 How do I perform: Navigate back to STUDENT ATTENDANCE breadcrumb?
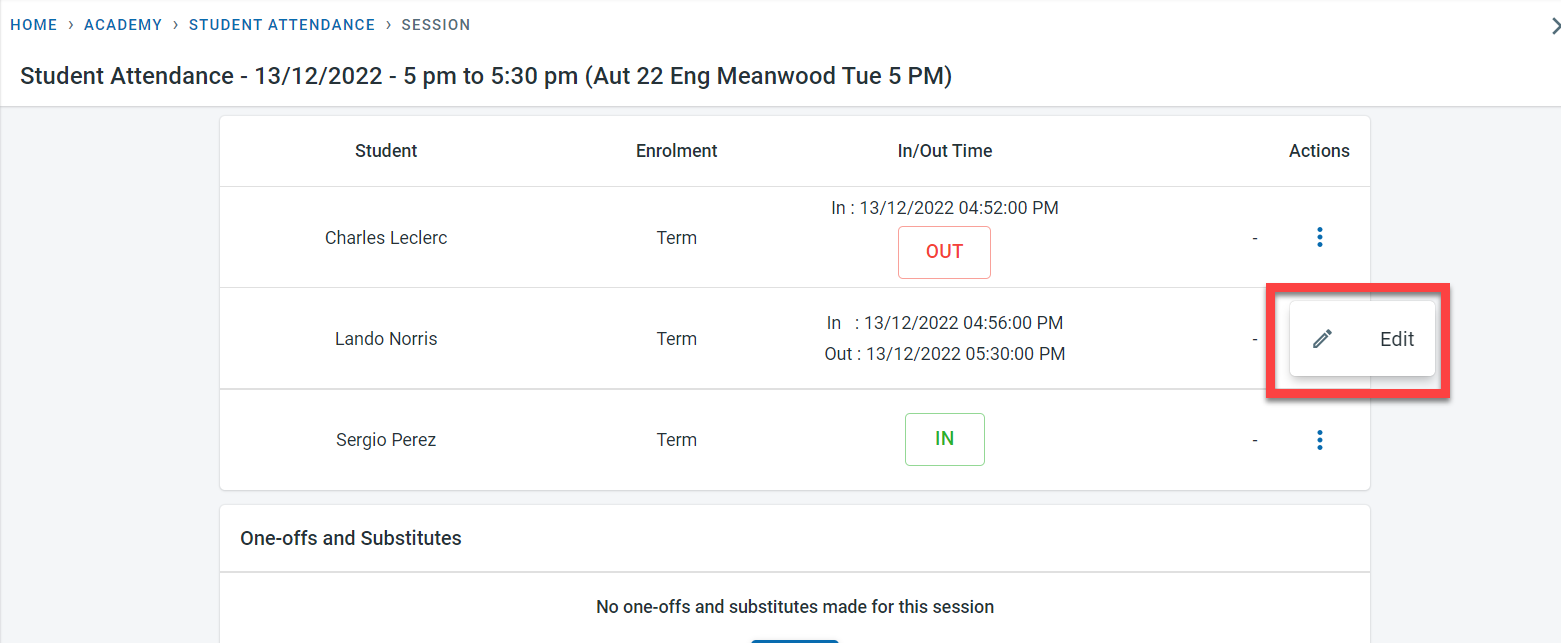tap(282, 25)
